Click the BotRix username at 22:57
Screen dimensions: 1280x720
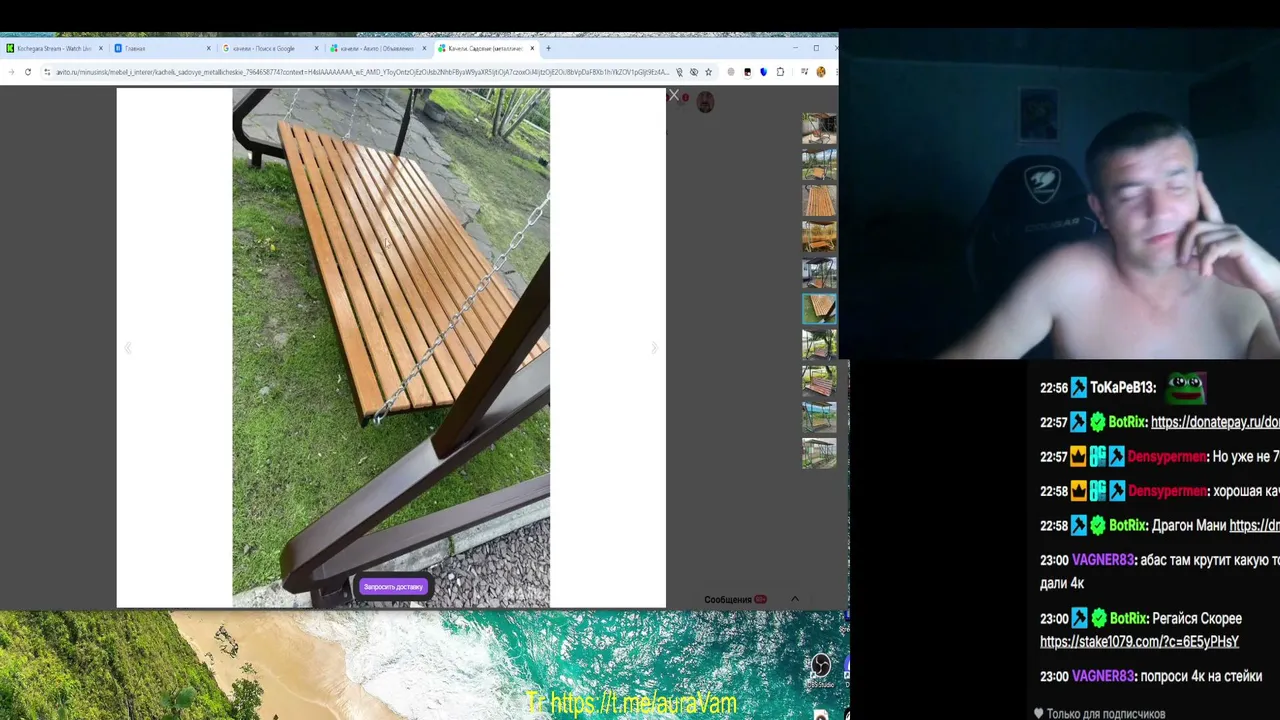1126,422
